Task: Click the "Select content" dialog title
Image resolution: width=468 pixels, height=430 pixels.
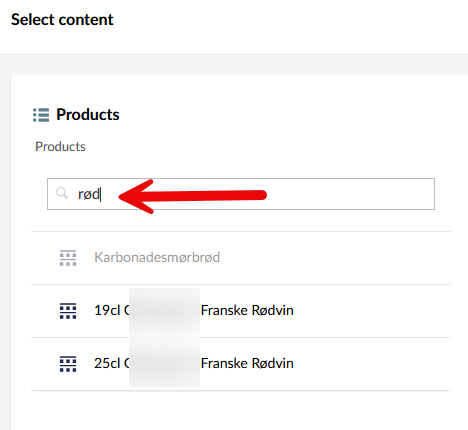Action: pos(62,19)
